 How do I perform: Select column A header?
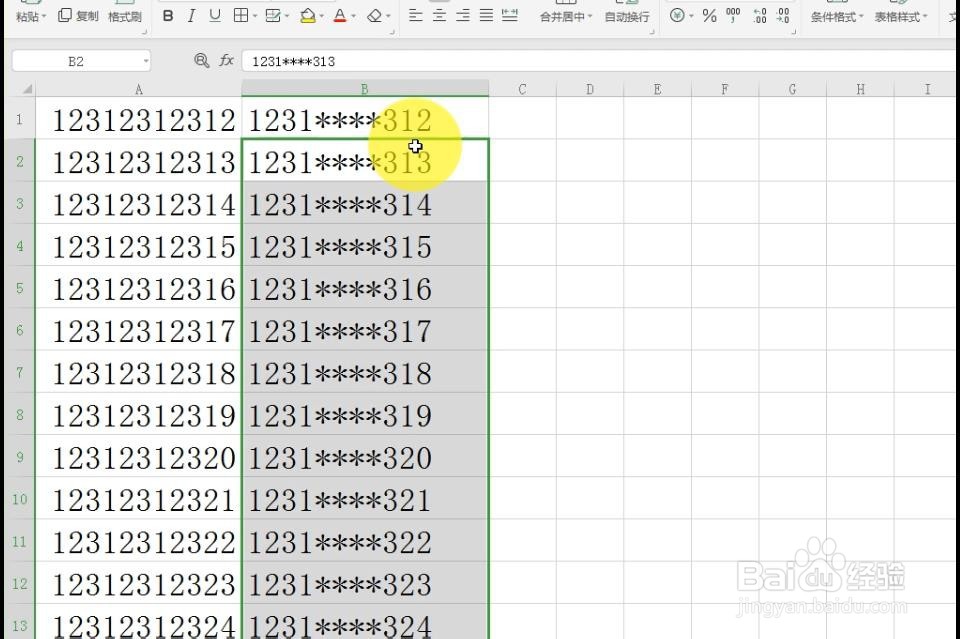tap(139, 89)
